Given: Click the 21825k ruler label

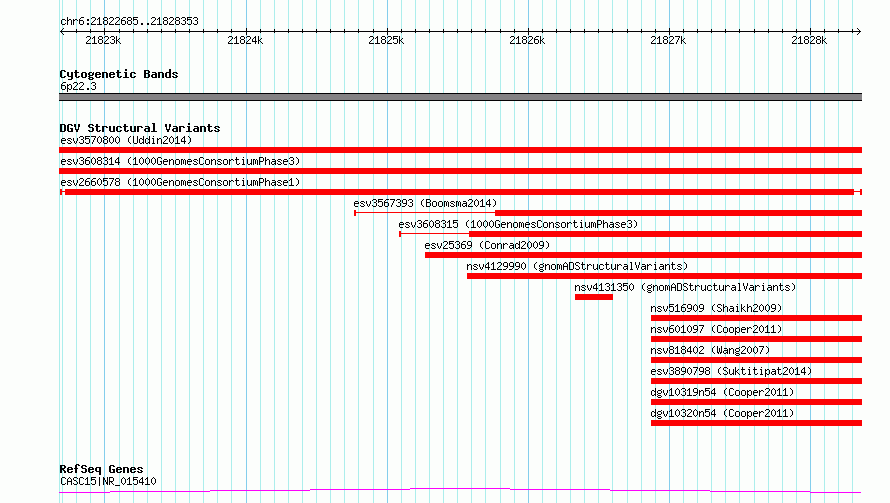Looking at the screenshot, I should [386, 40].
